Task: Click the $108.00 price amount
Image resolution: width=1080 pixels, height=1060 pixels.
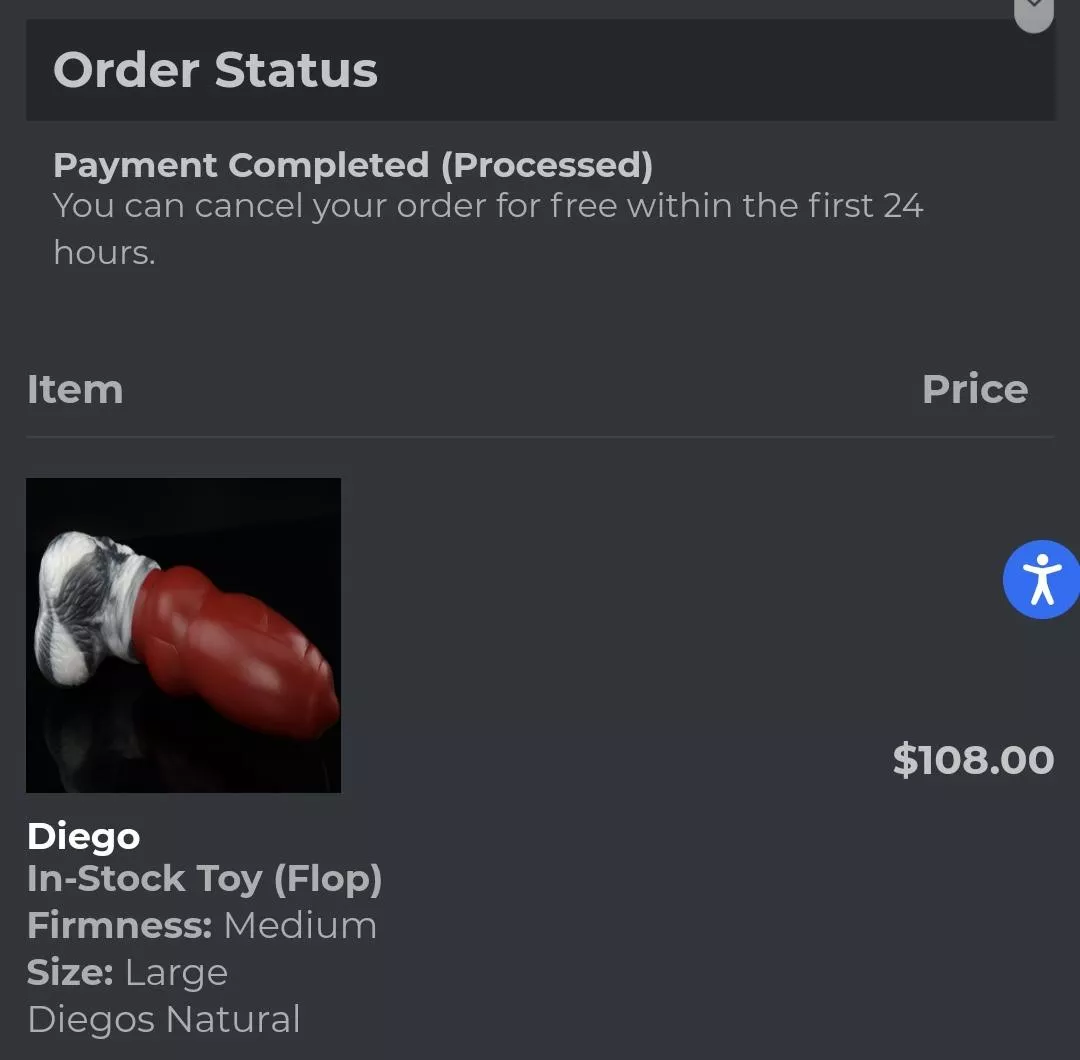Action: (973, 760)
